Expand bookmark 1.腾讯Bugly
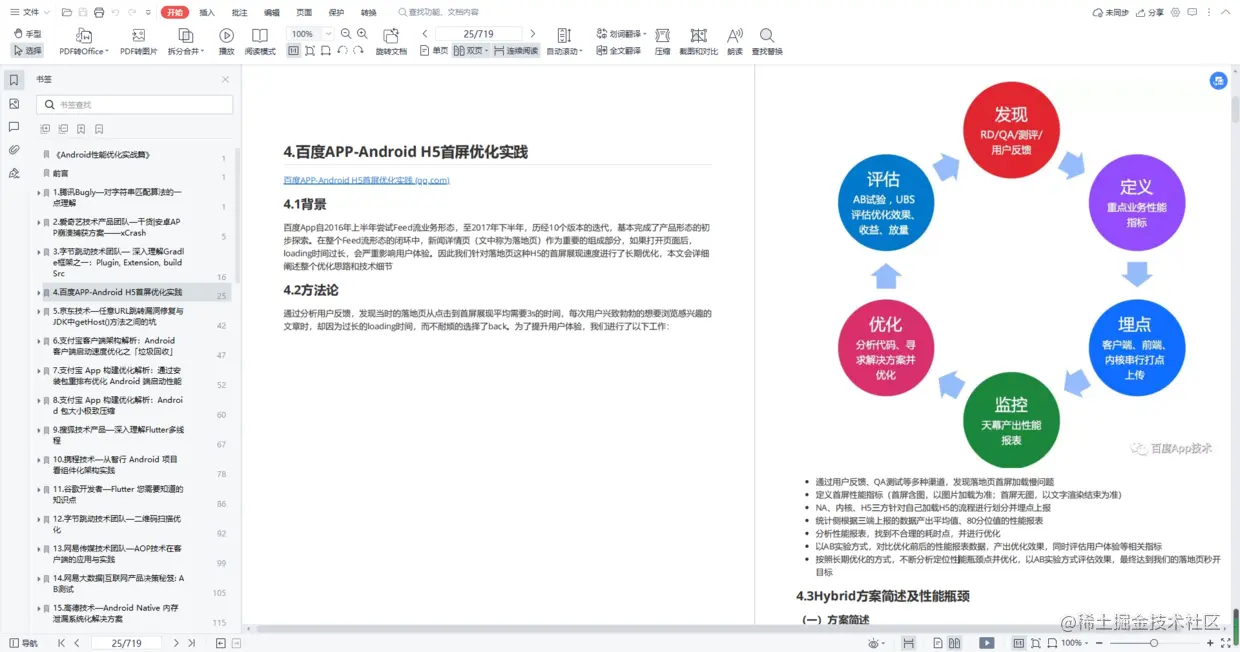This screenshot has width=1240, height=652. 39,192
